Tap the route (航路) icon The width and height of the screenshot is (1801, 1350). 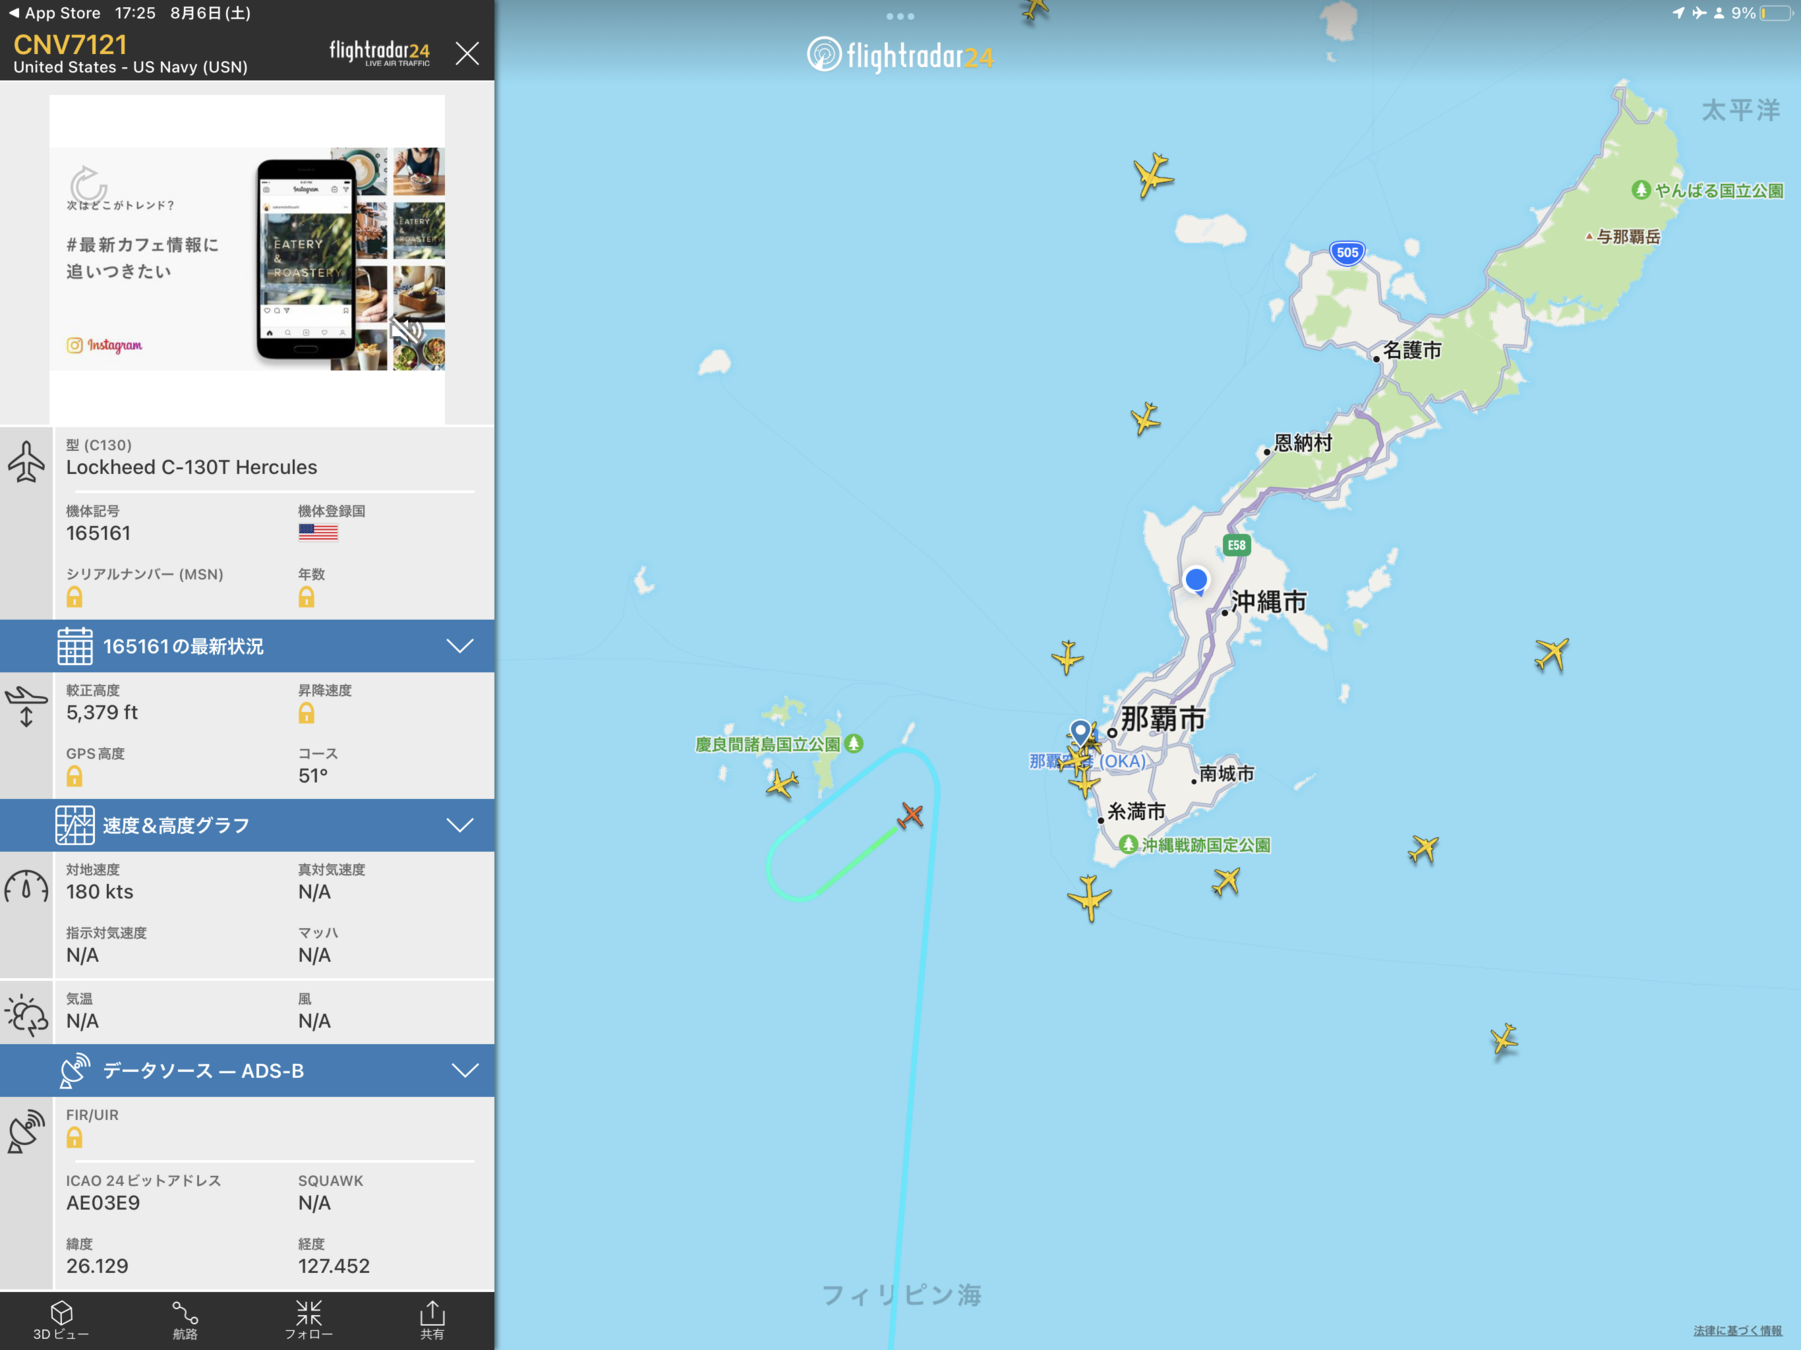coord(185,1320)
